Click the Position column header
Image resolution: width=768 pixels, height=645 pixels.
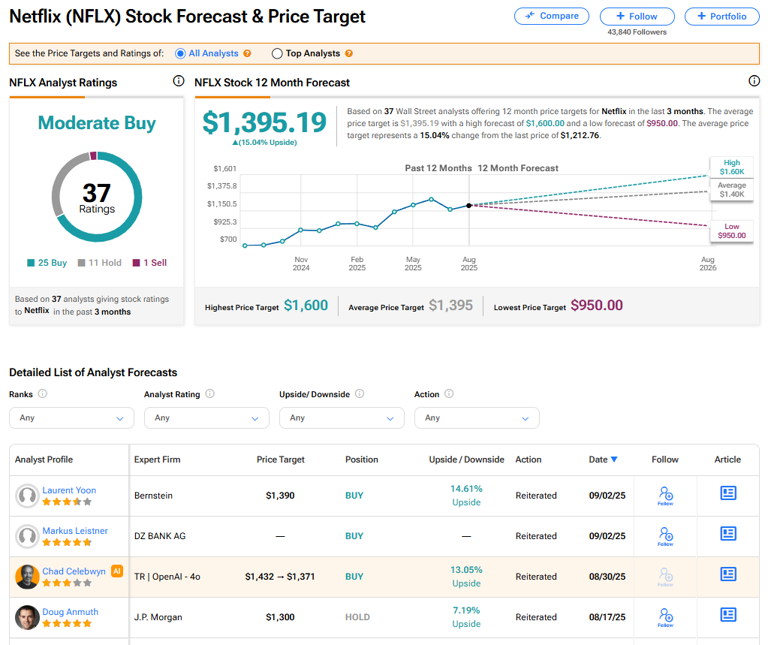(361, 459)
